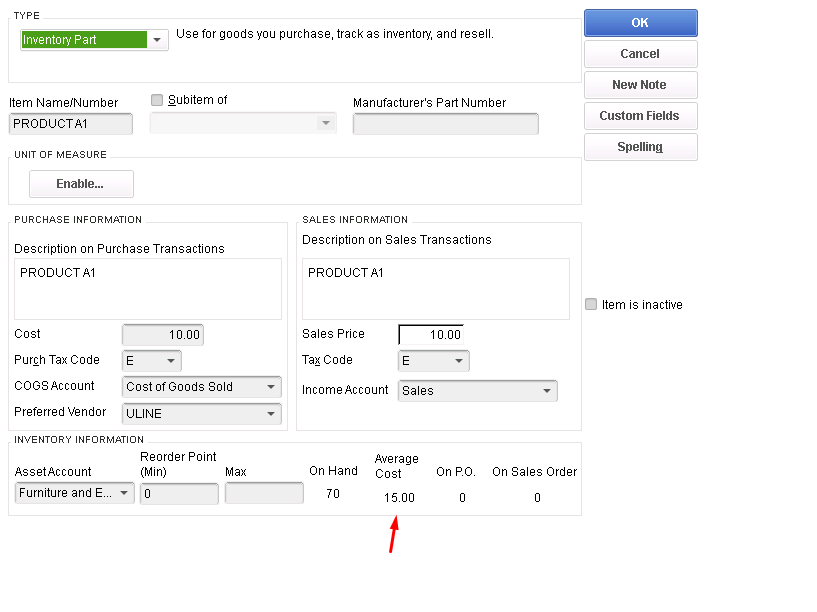
Task: Select the purchase Cost field
Action: pyautogui.click(x=162, y=335)
